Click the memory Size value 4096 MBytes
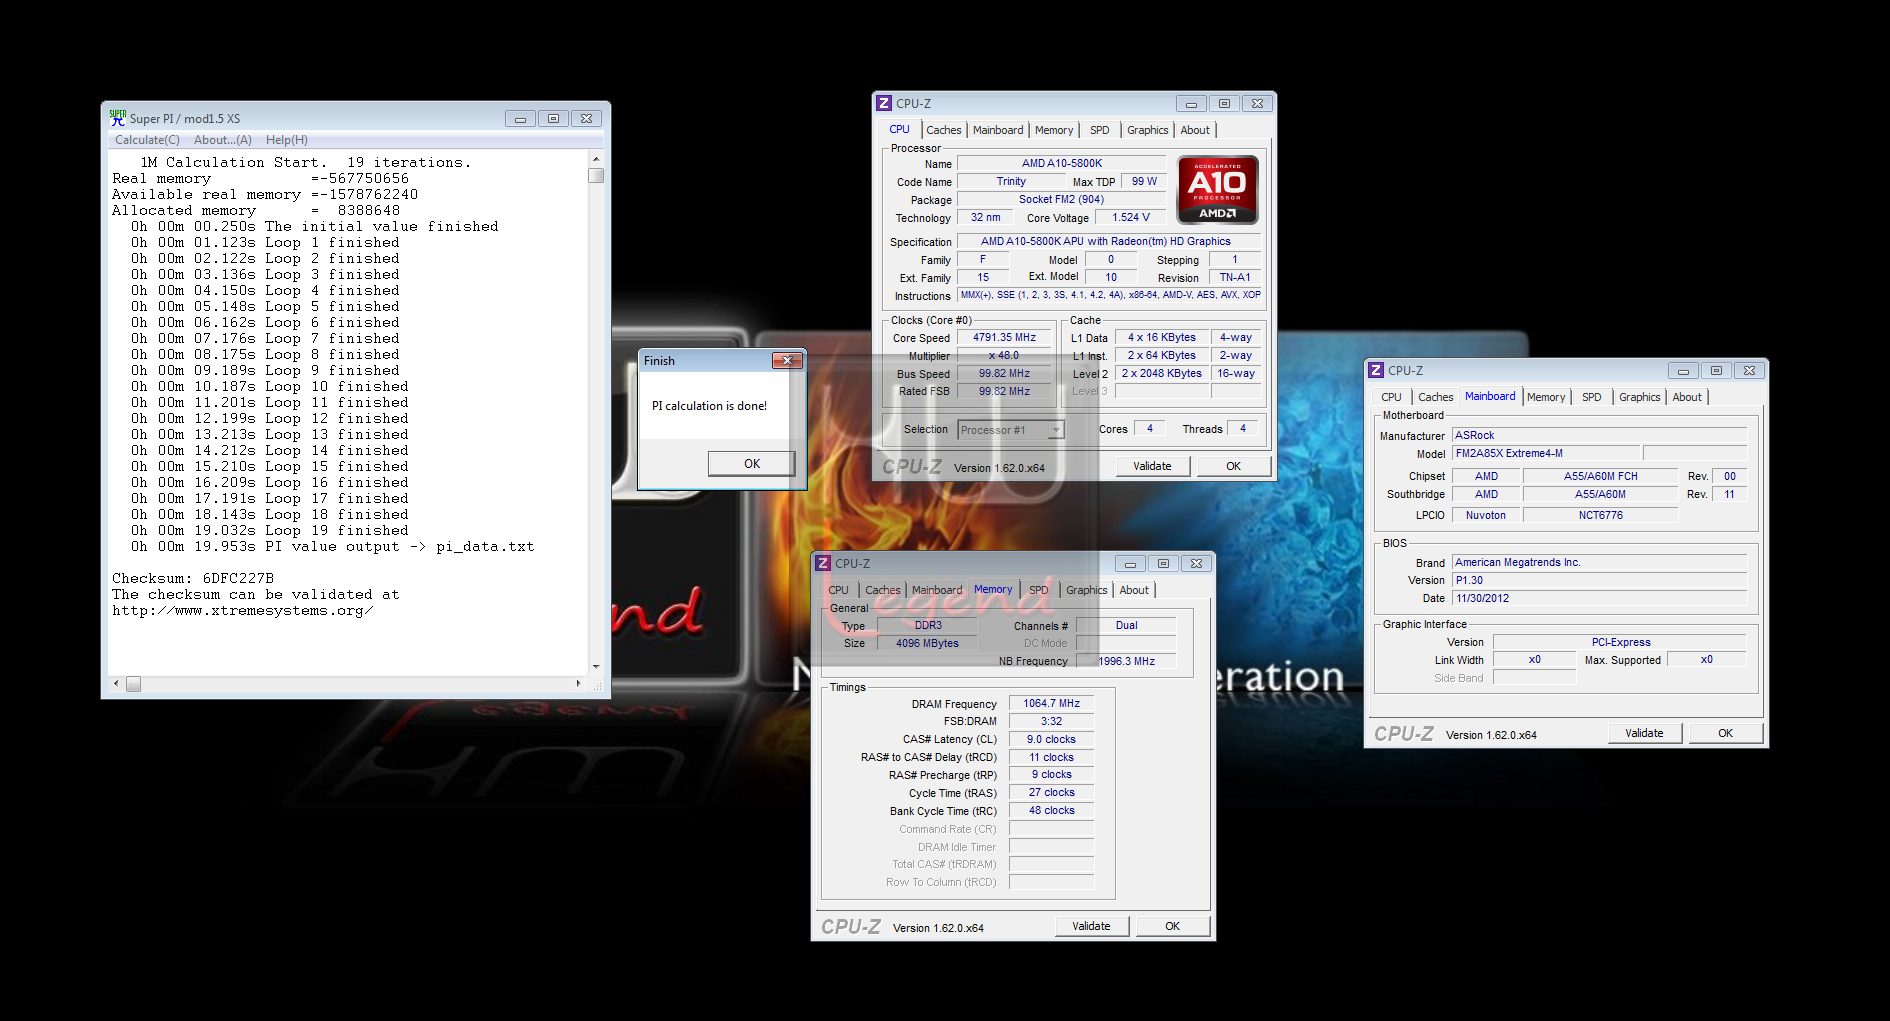Viewport: 1890px width, 1021px height. coord(927,643)
